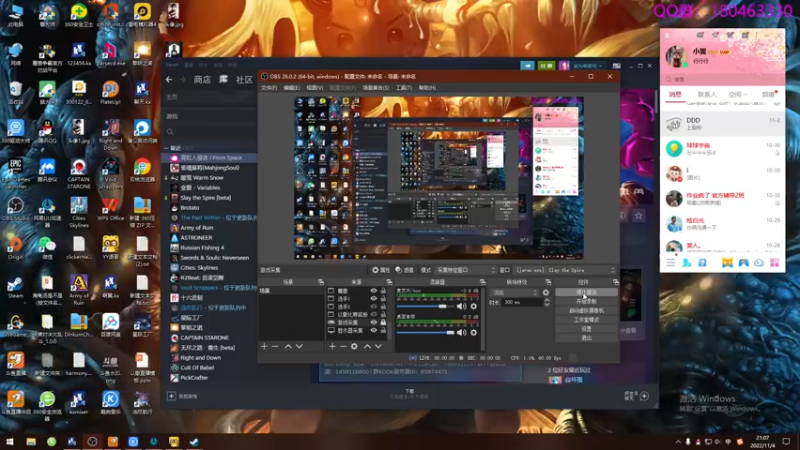Screen dimensions: 800x450
Task: Open Steam 社区 link
Action: [x=244, y=80]
